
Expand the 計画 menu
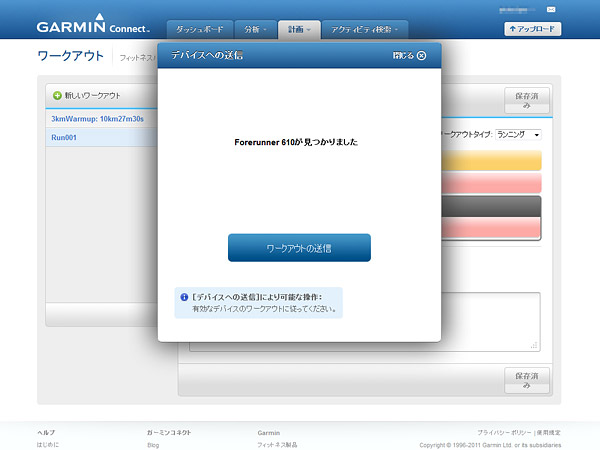click(299, 29)
